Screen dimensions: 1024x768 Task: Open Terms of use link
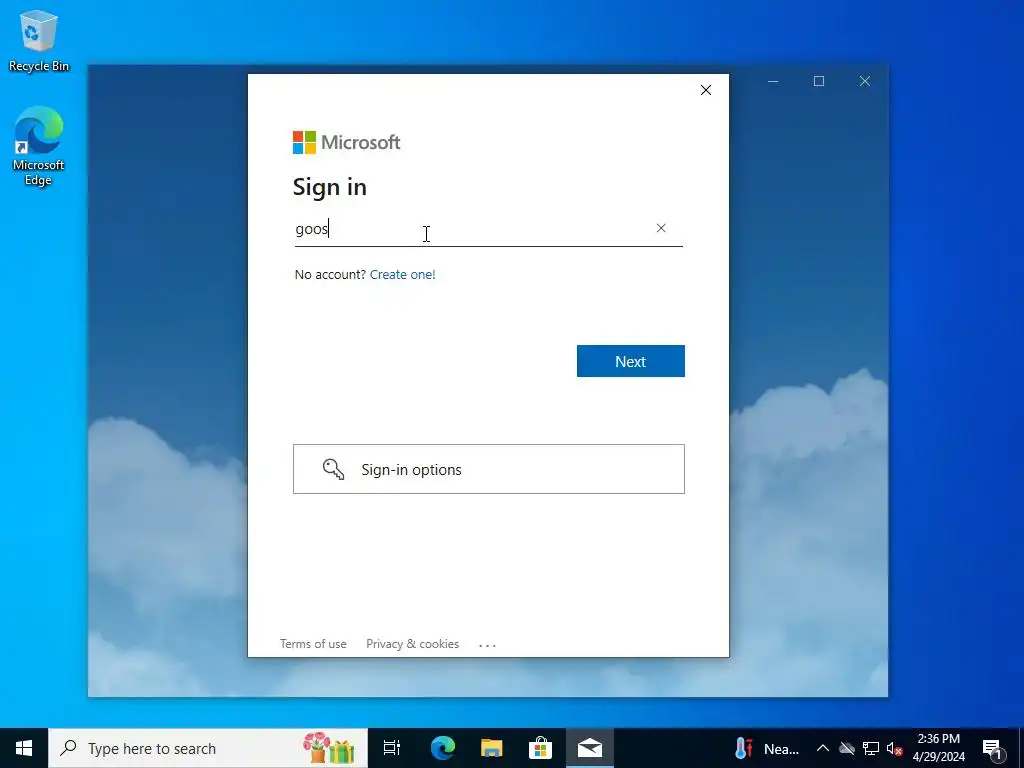coord(313,644)
